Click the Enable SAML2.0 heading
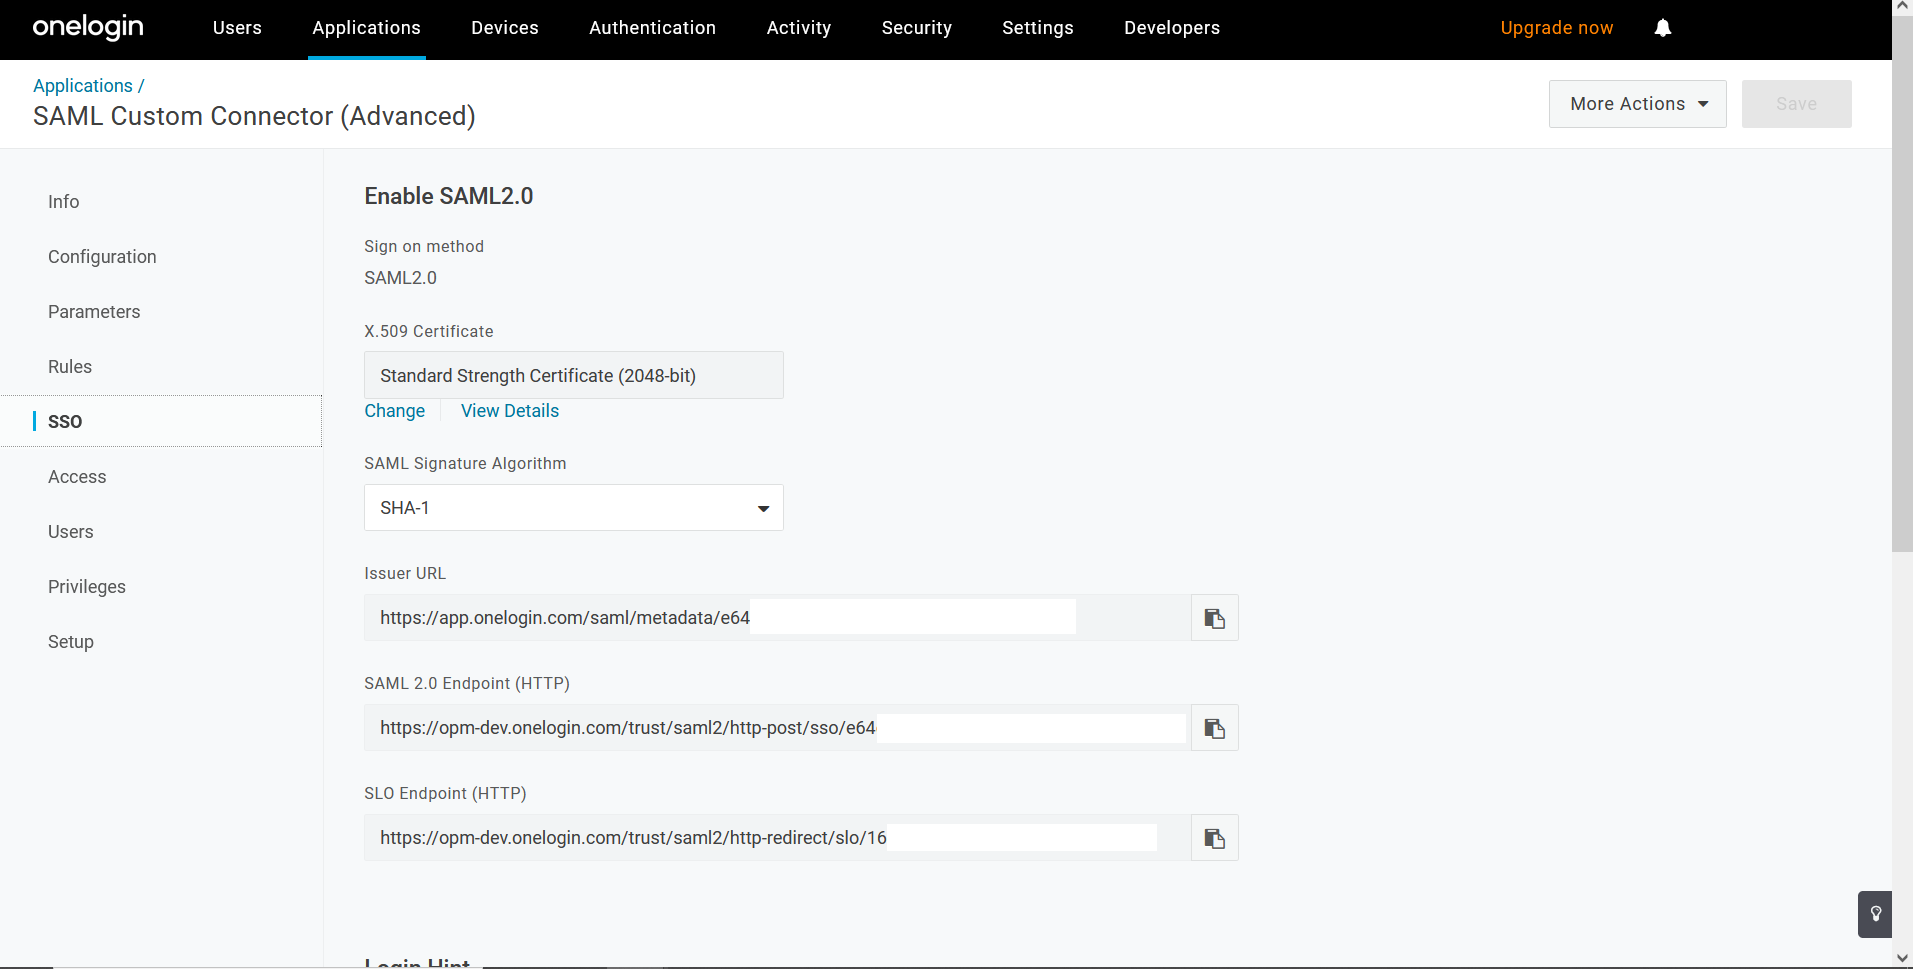 449,196
